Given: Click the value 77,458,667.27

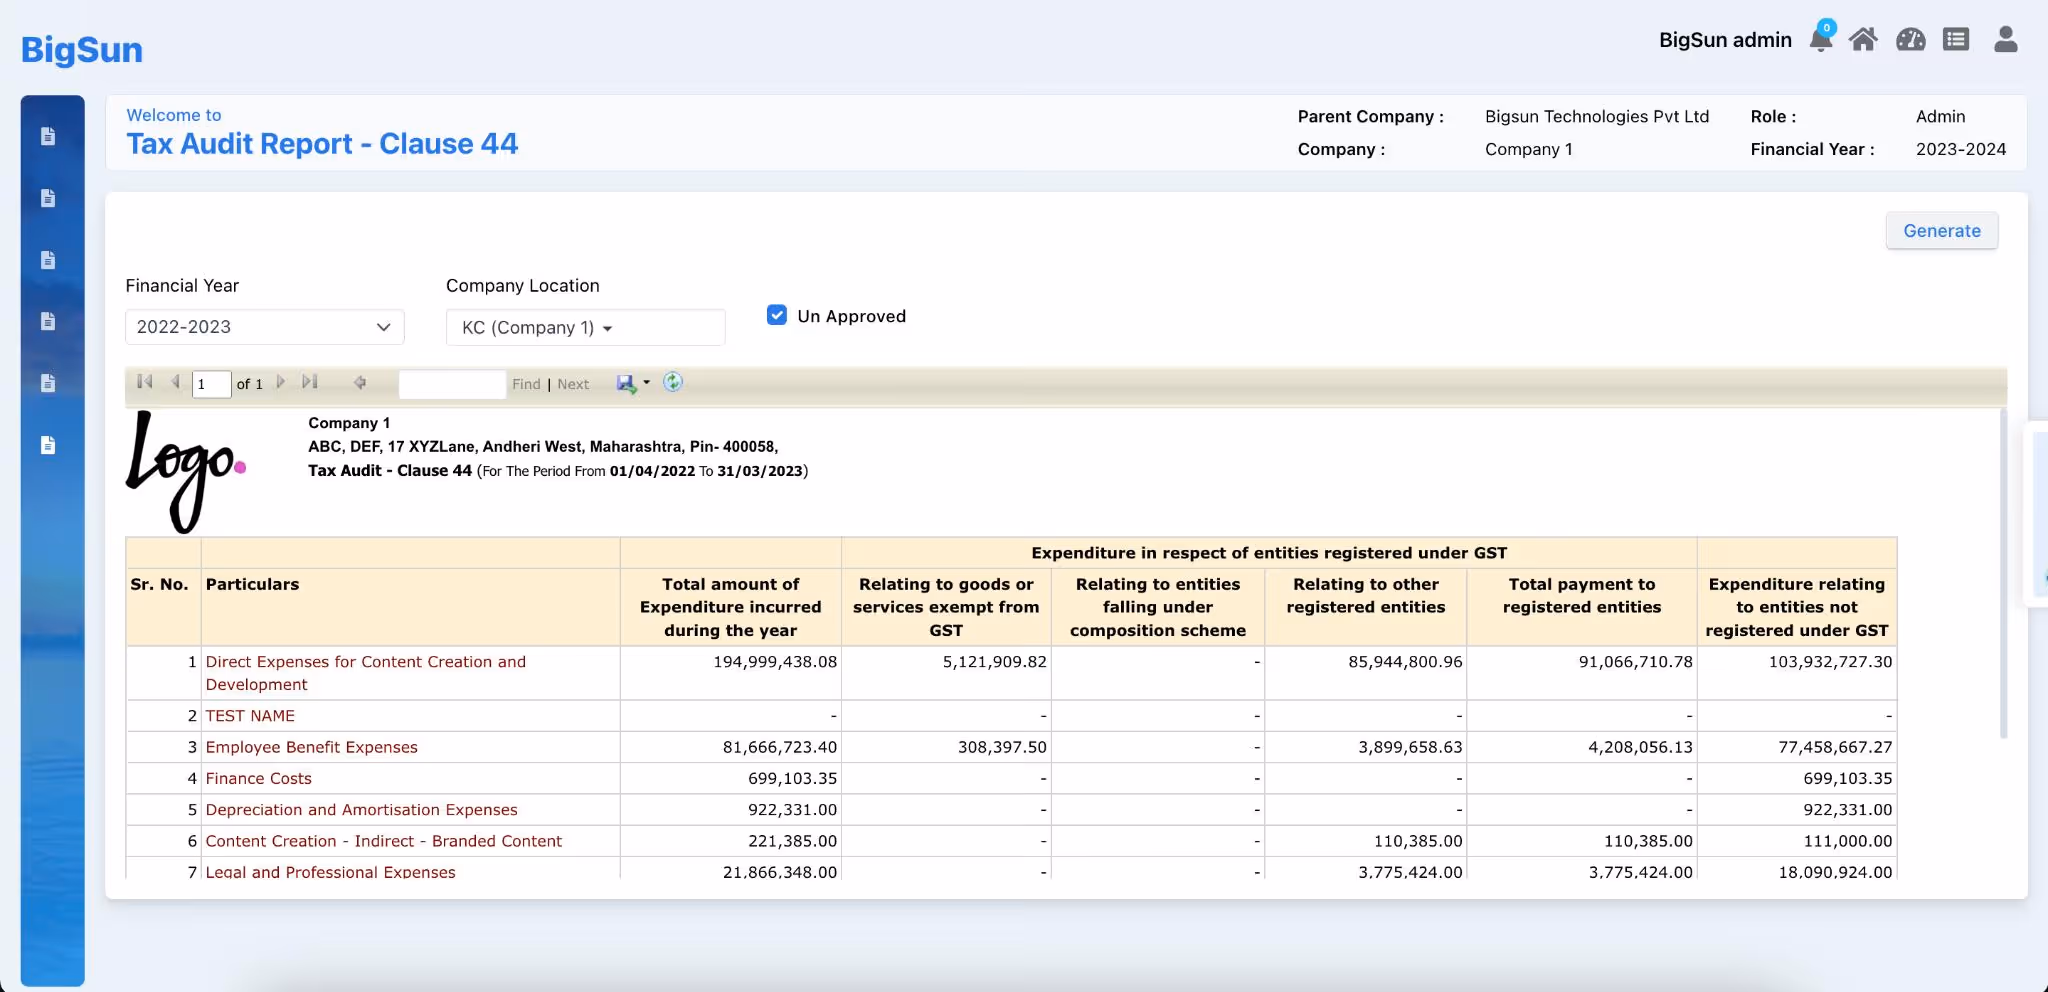Looking at the screenshot, I should [1835, 747].
